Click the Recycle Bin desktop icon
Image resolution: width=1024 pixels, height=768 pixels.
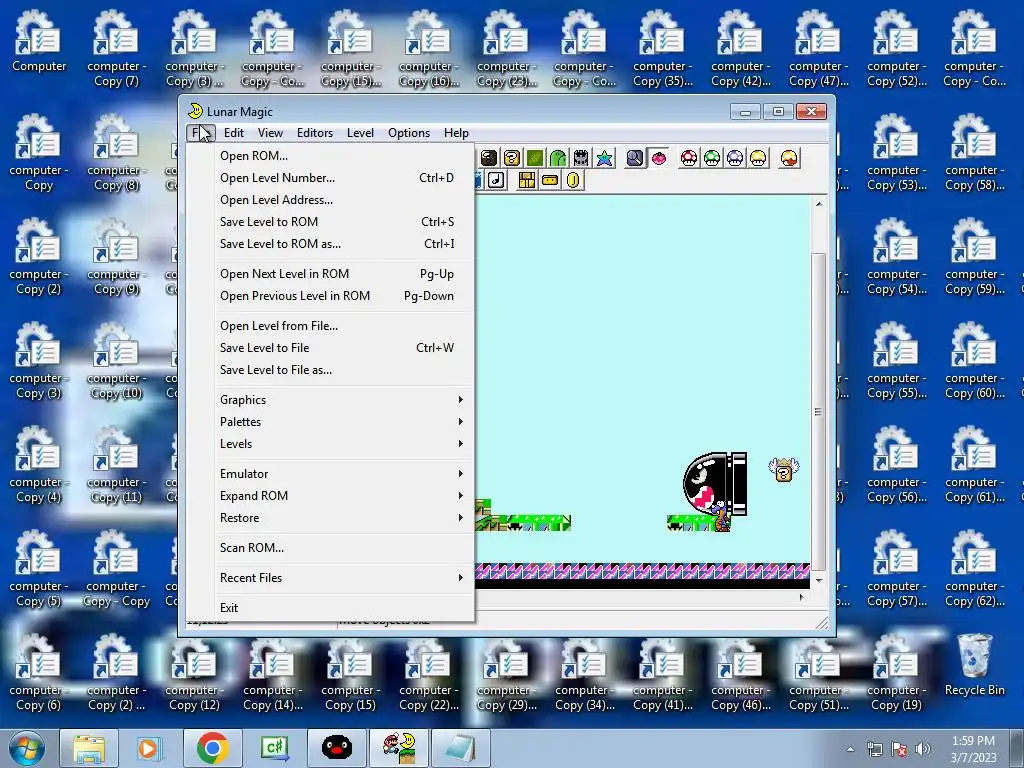974,665
